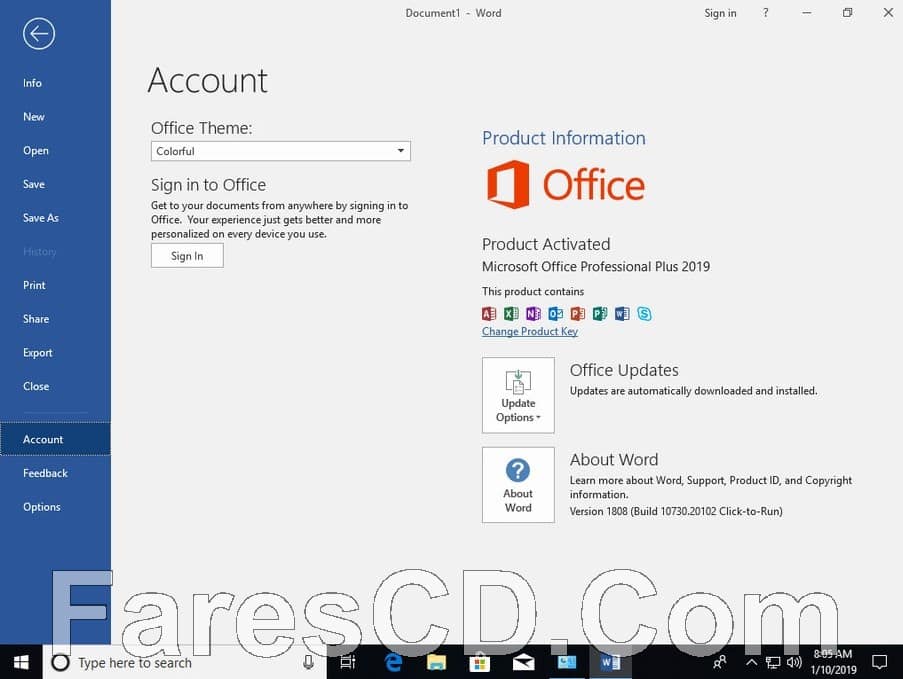Screen dimensions: 903x679
Task: Click Close in the sidebar menu
Action: point(36,386)
